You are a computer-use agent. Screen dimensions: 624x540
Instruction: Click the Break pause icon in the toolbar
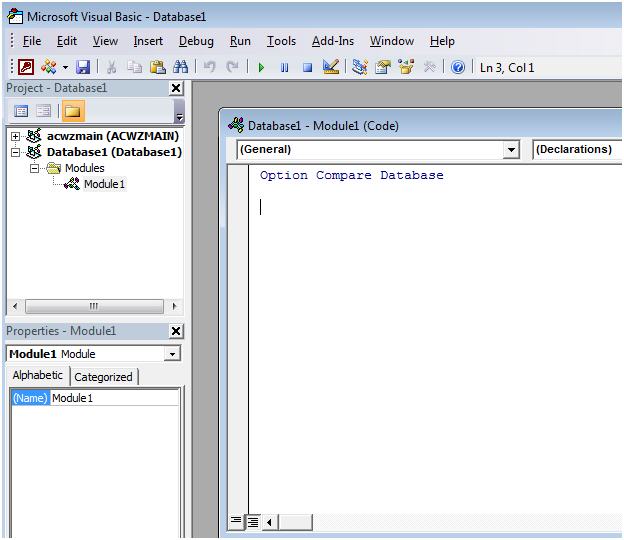284,68
